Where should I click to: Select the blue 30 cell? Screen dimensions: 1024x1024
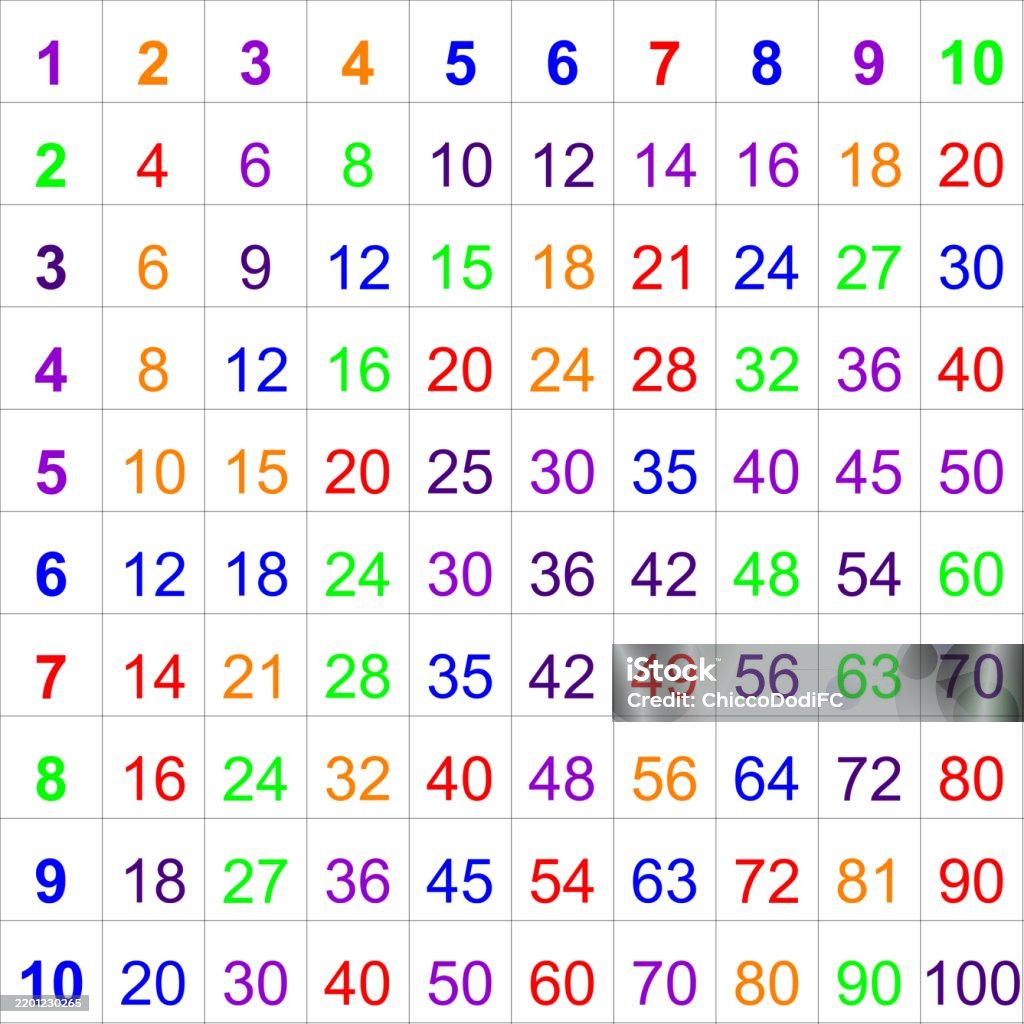[971, 268]
